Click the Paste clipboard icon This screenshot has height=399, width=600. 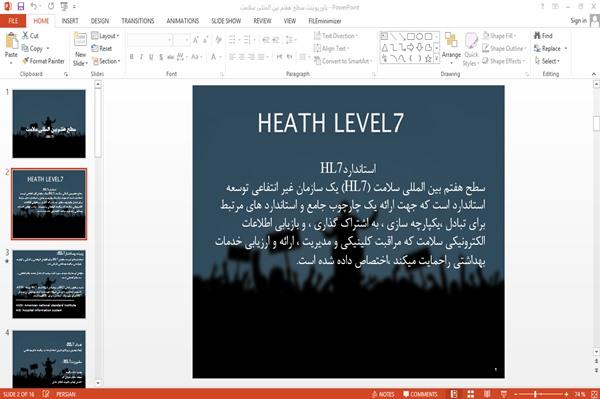11,41
